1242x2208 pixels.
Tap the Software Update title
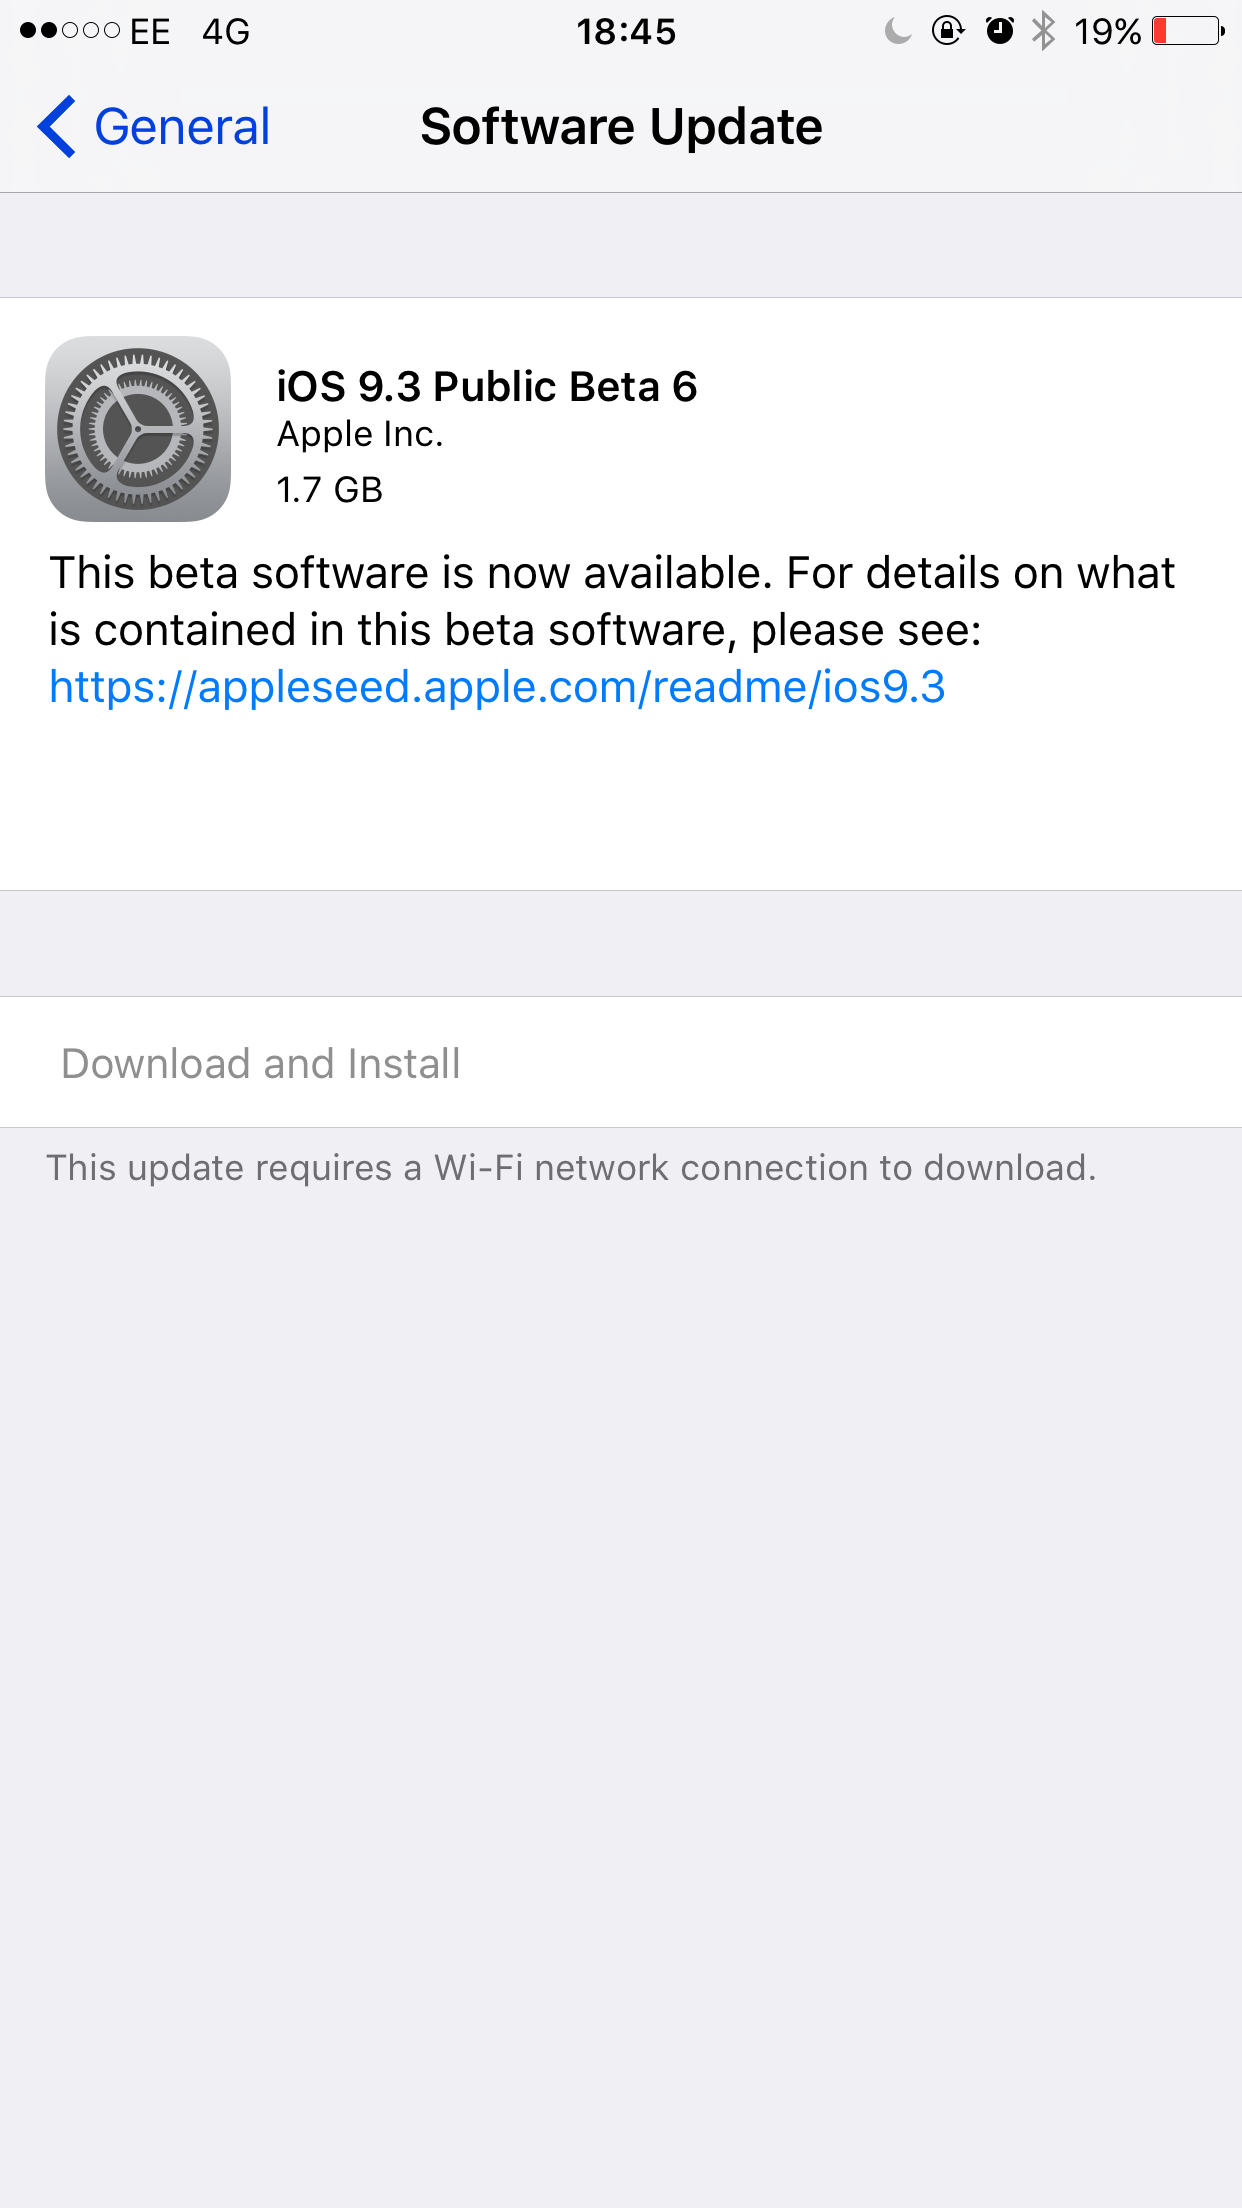click(621, 127)
